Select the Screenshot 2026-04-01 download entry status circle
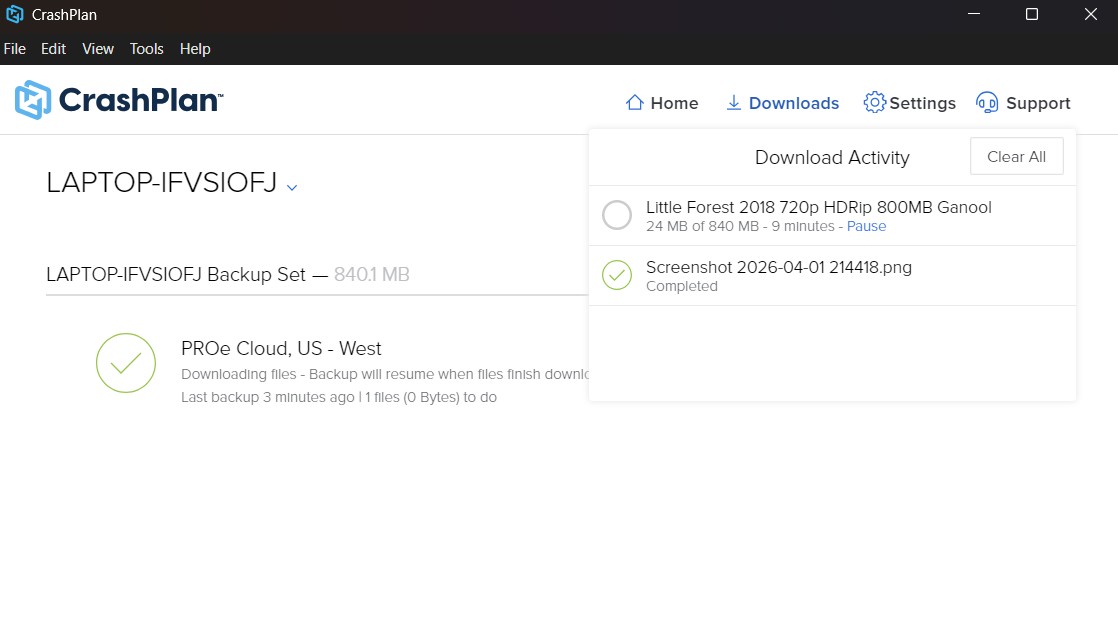Image resolution: width=1118 pixels, height=629 pixels. (x=617, y=275)
